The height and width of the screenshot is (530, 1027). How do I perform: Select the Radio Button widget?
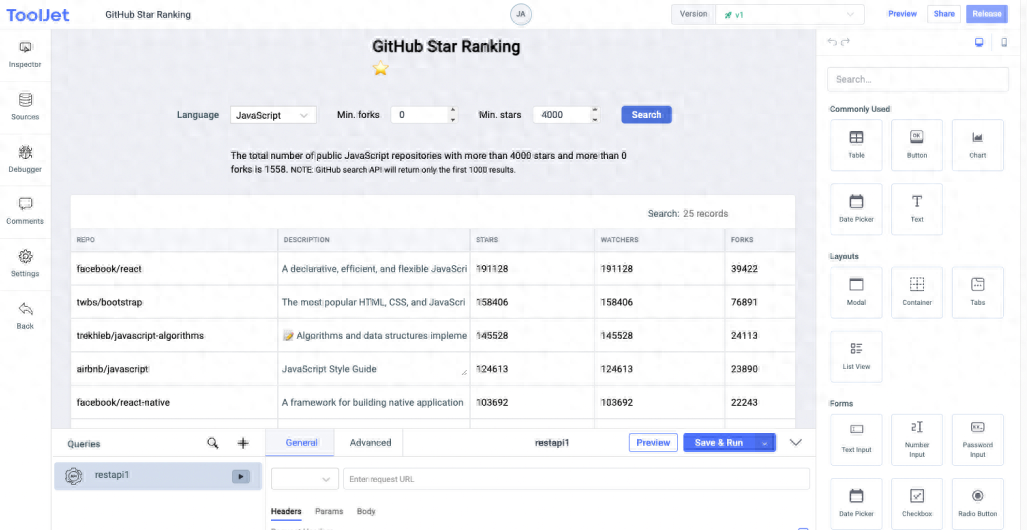coord(977,503)
